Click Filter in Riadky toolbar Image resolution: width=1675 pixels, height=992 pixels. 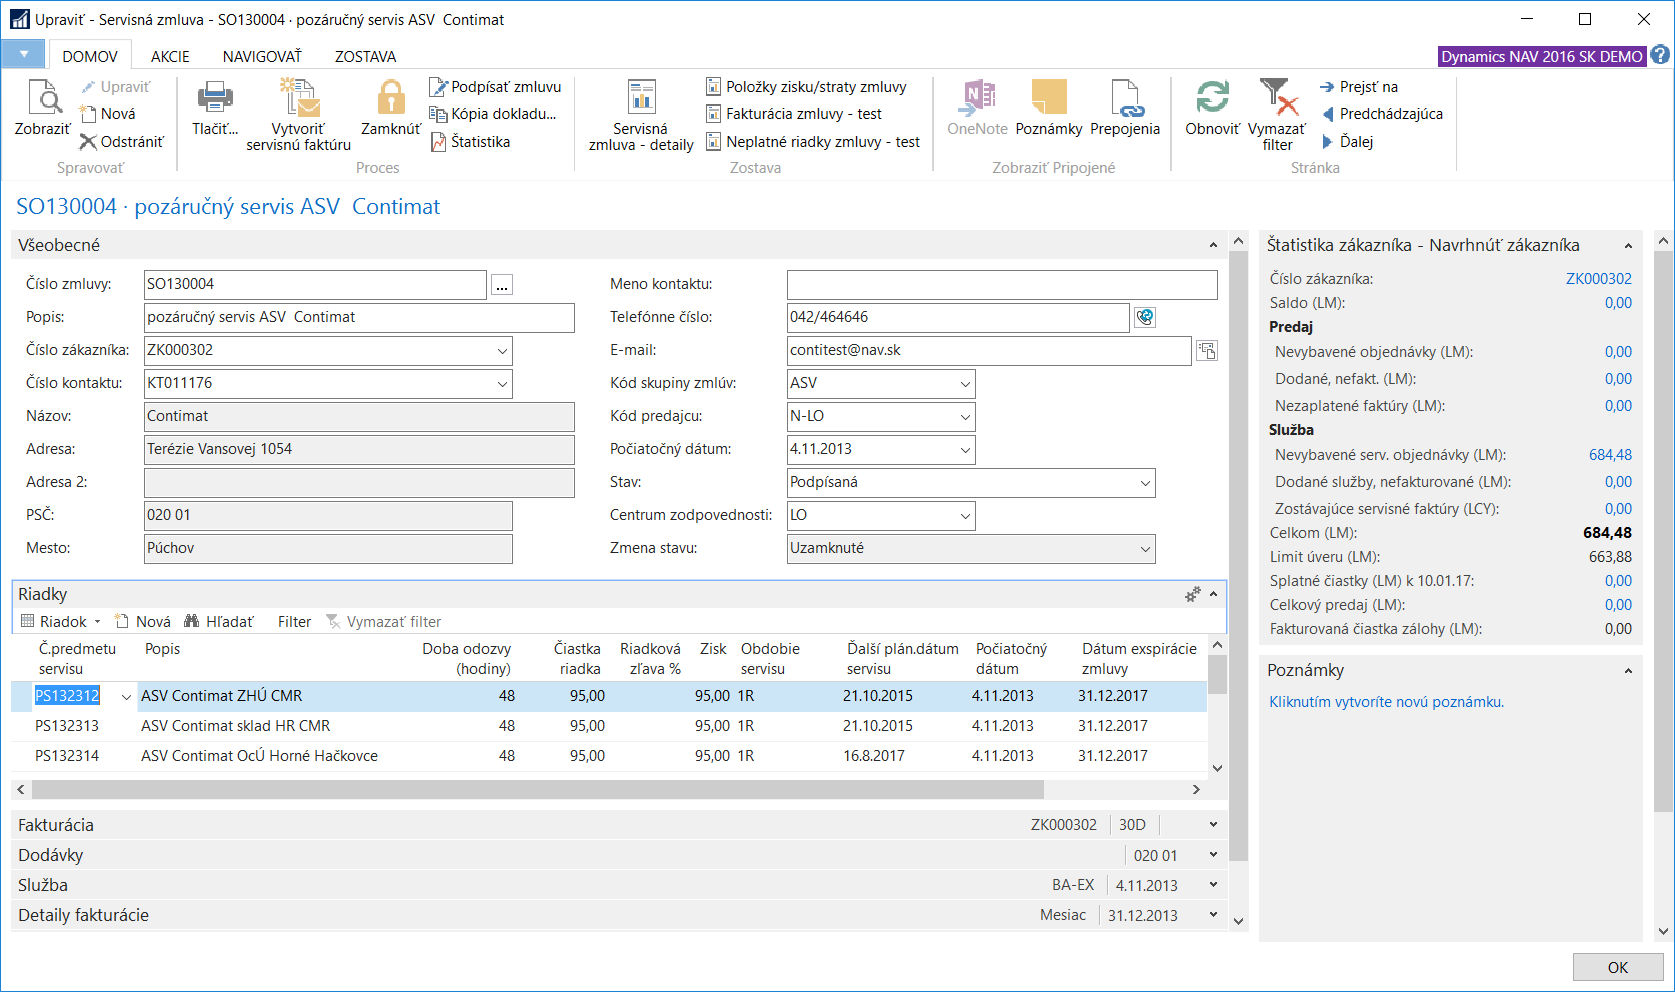point(294,622)
